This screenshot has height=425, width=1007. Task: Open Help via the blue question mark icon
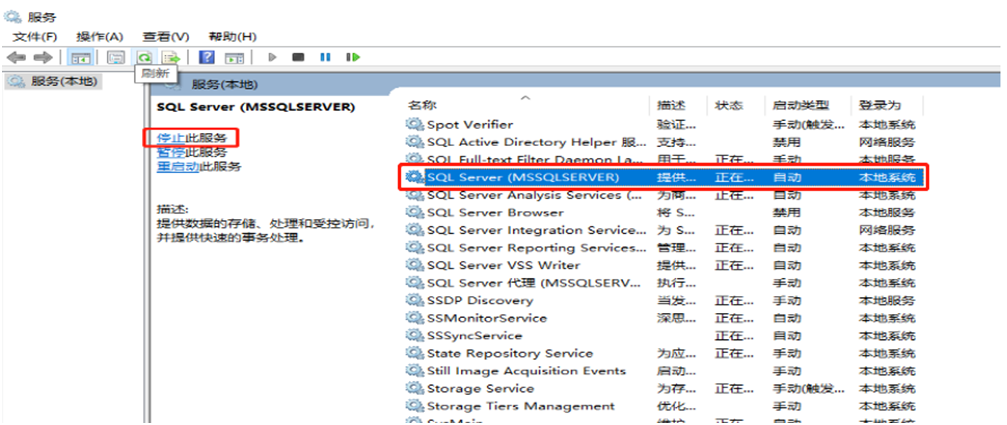[x=207, y=58]
